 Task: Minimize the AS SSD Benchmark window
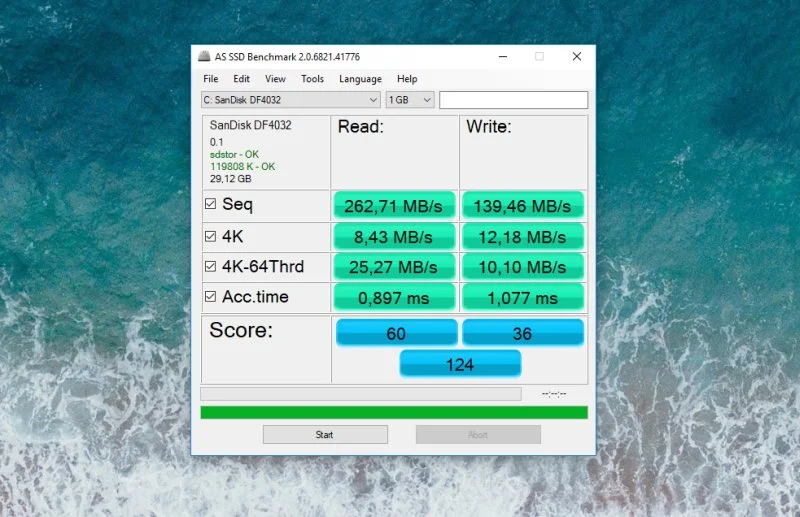tap(501, 57)
